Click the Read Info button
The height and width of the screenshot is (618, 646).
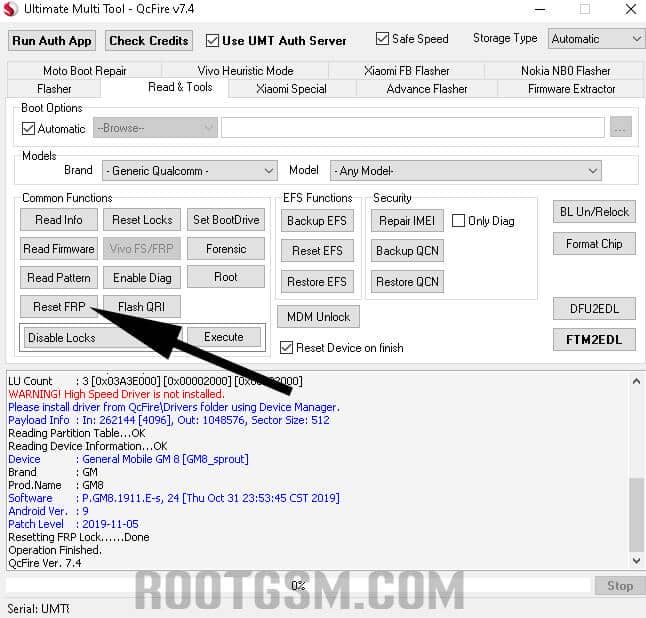tap(59, 220)
